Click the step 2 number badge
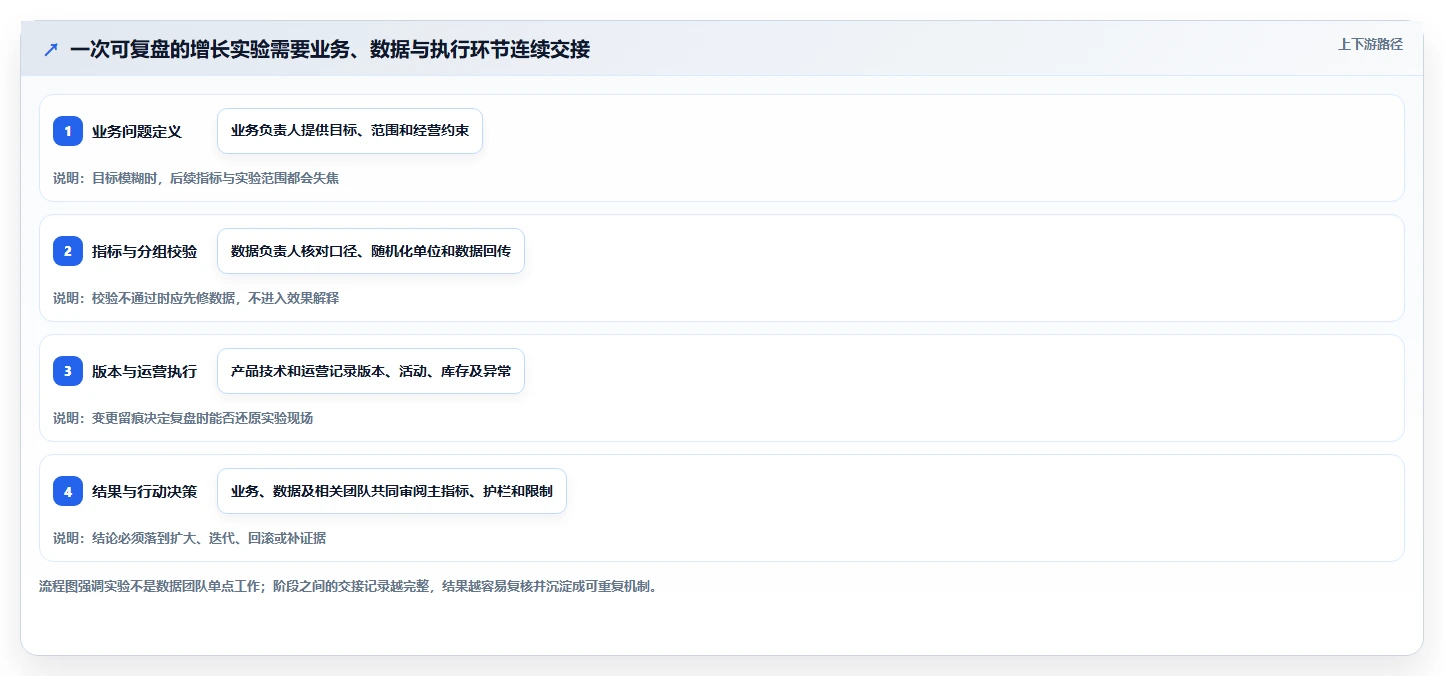The height and width of the screenshot is (676, 1444). [68, 251]
